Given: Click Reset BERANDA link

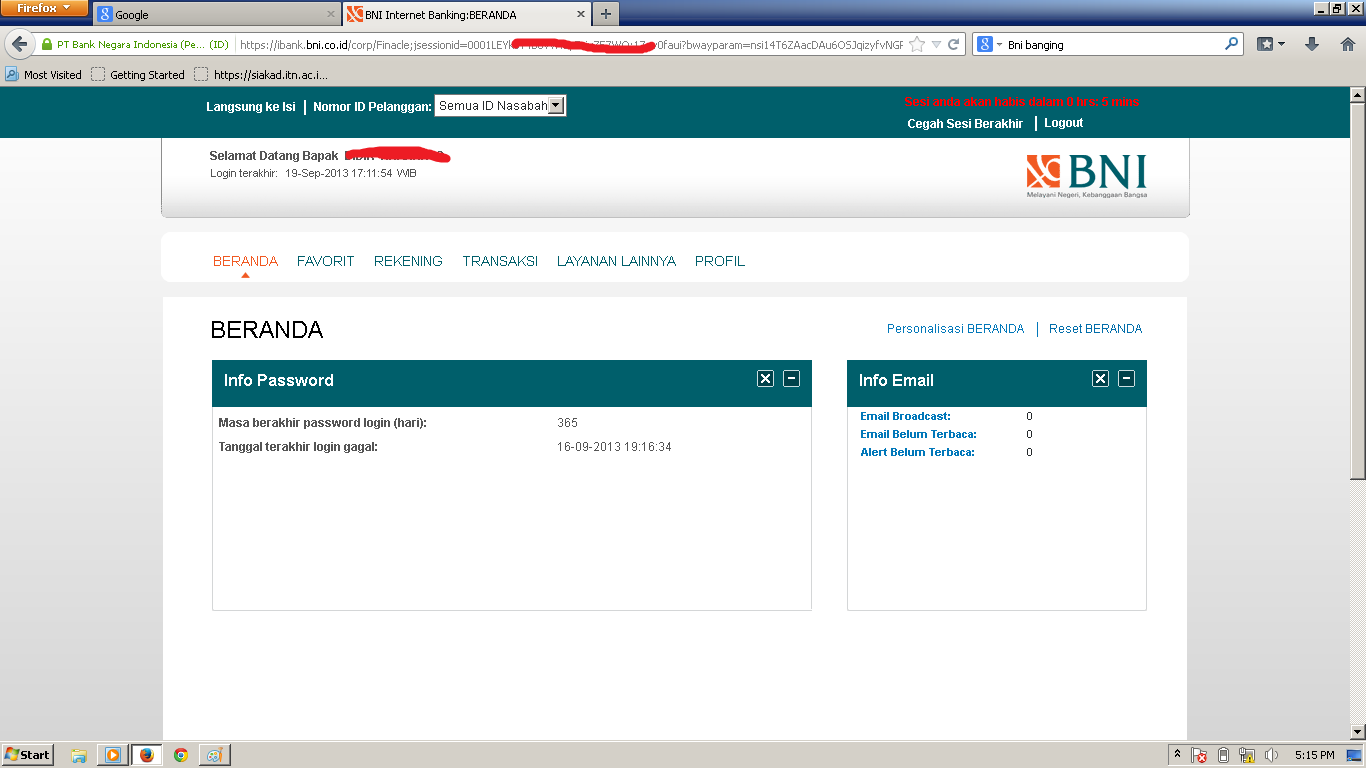Looking at the screenshot, I should point(1096,329).
